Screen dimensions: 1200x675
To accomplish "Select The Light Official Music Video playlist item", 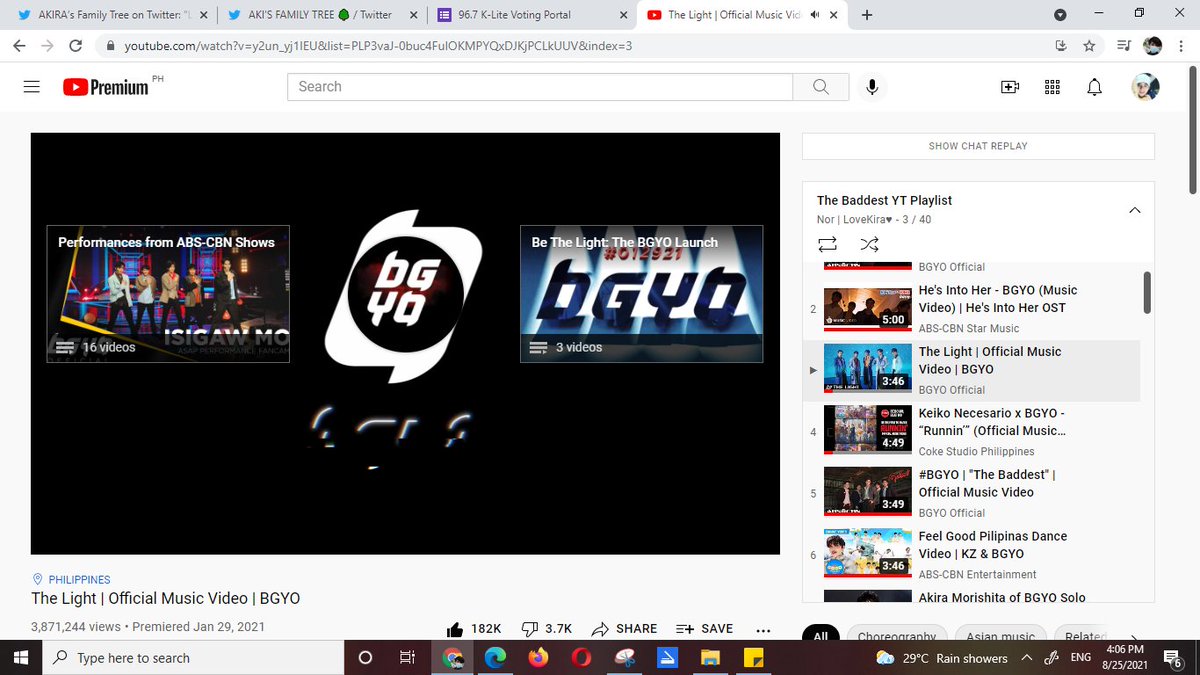I will (973, 371).
